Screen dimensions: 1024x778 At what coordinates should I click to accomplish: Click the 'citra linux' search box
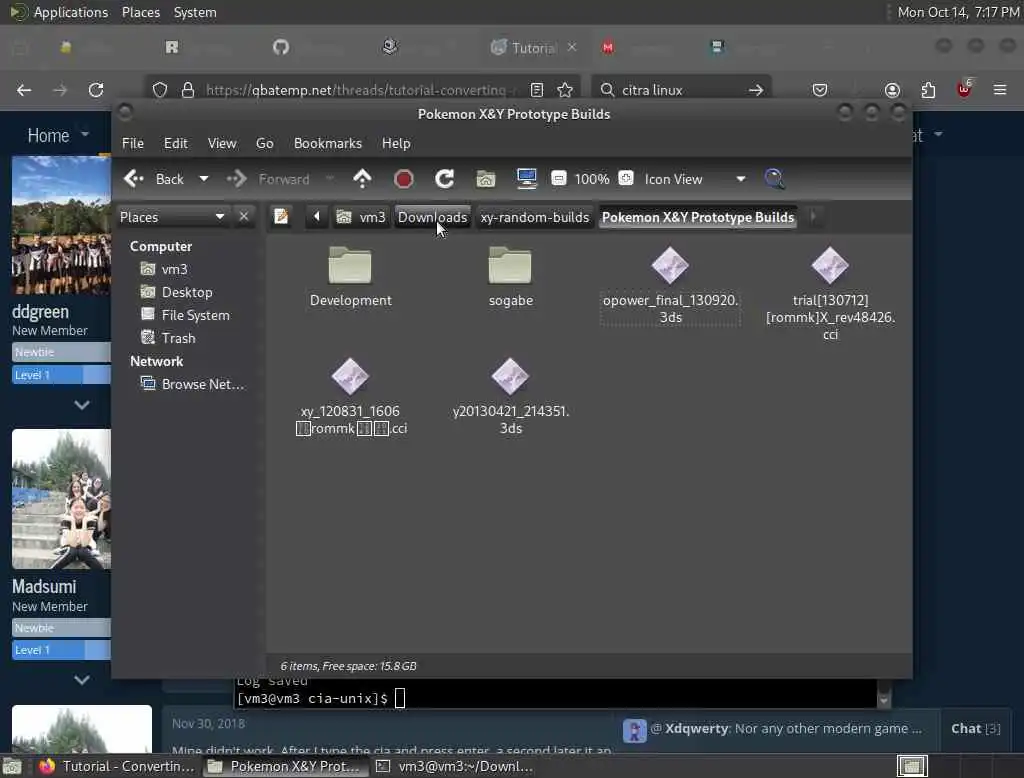tap(679, 90)
